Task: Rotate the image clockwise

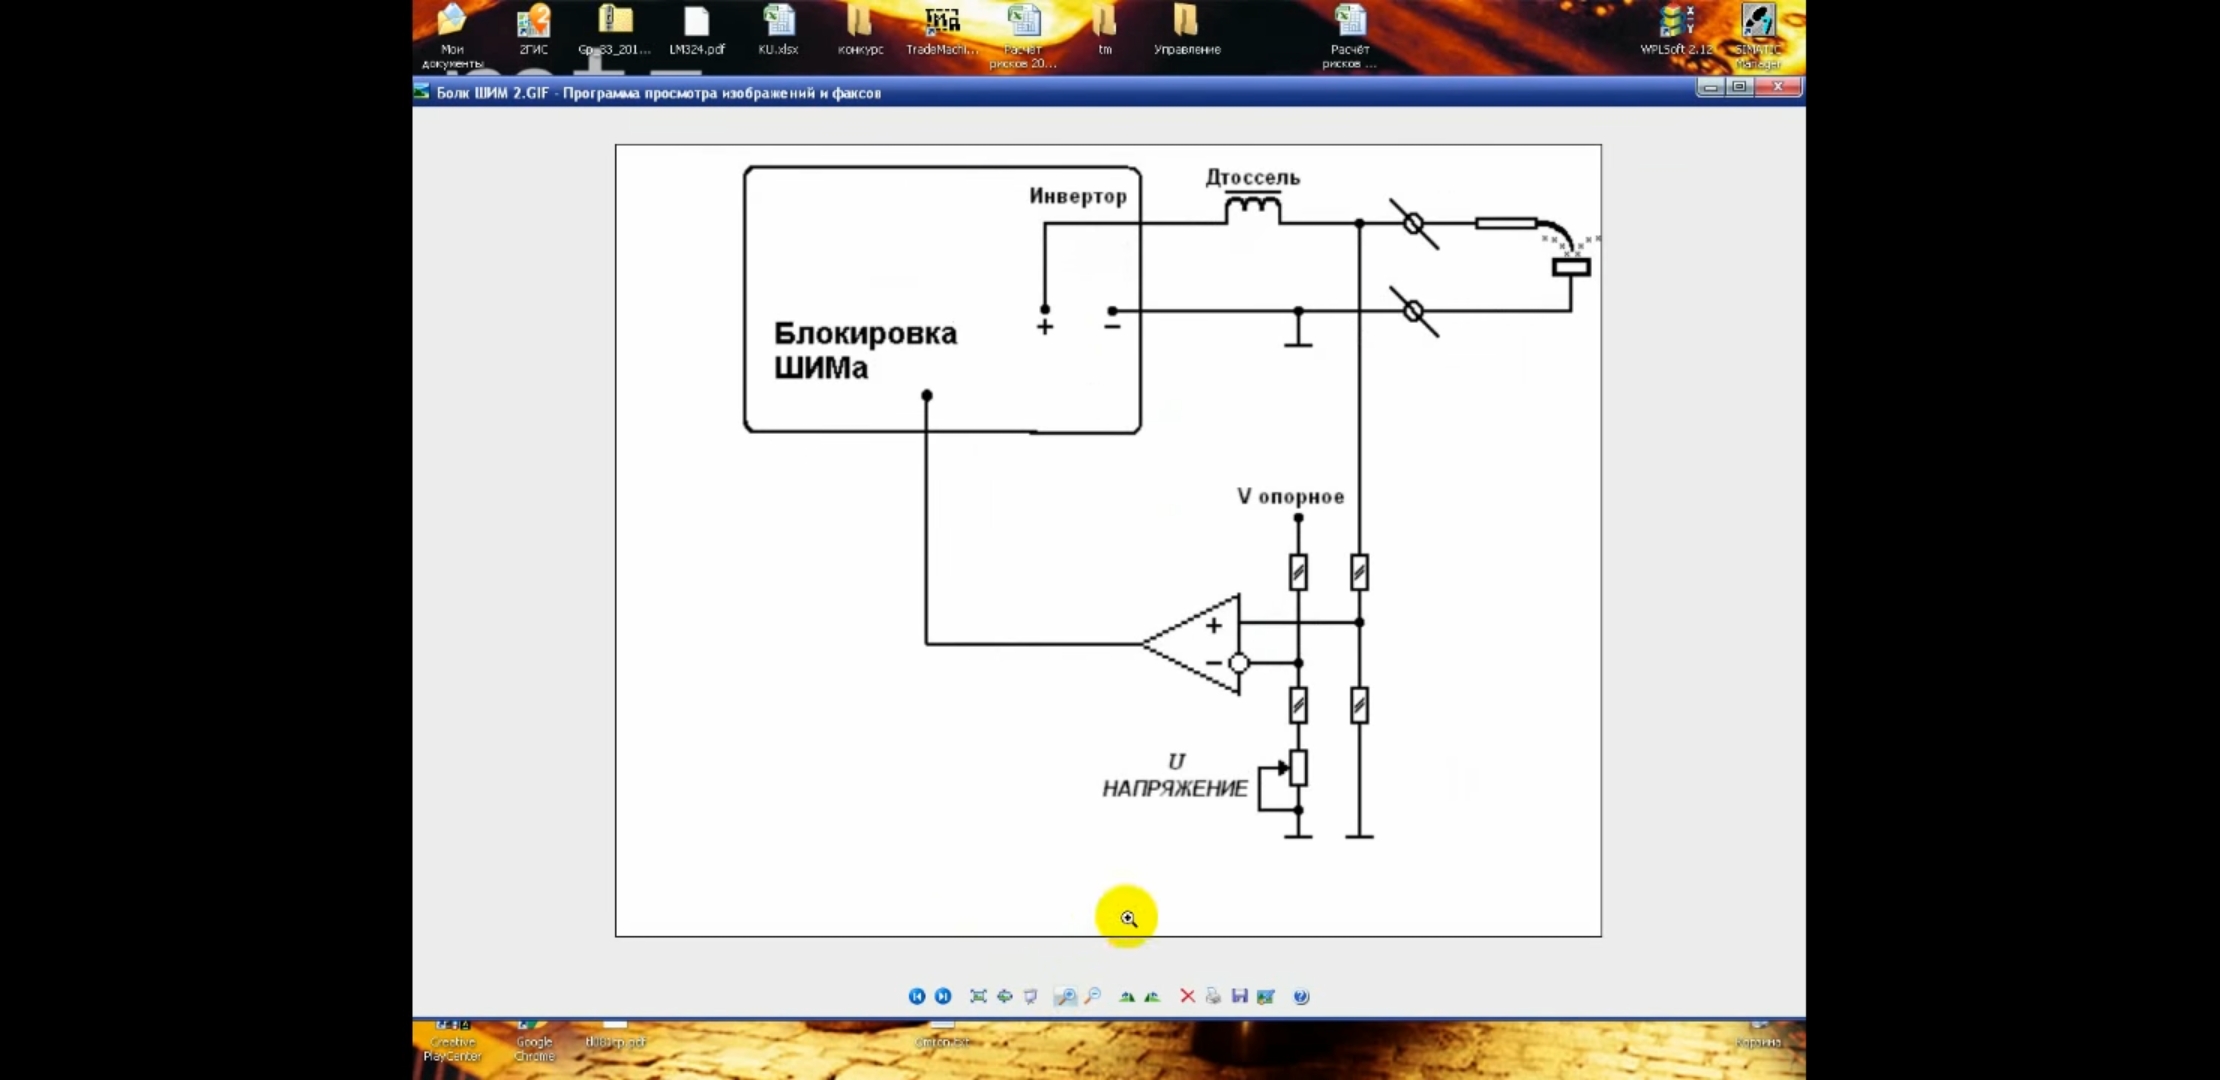Action: (x=1127, y=996)
